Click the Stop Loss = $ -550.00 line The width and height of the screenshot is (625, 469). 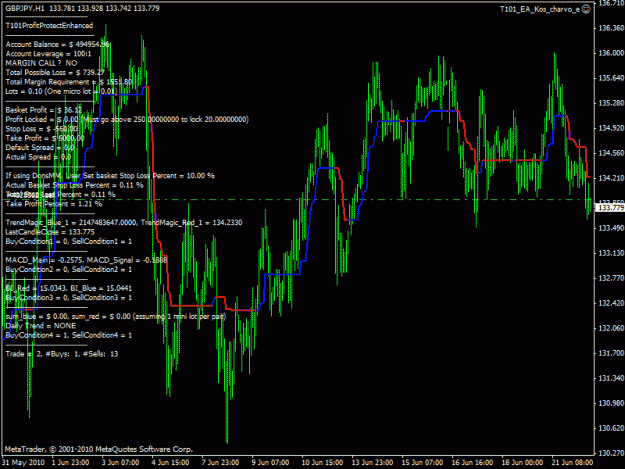42,129
